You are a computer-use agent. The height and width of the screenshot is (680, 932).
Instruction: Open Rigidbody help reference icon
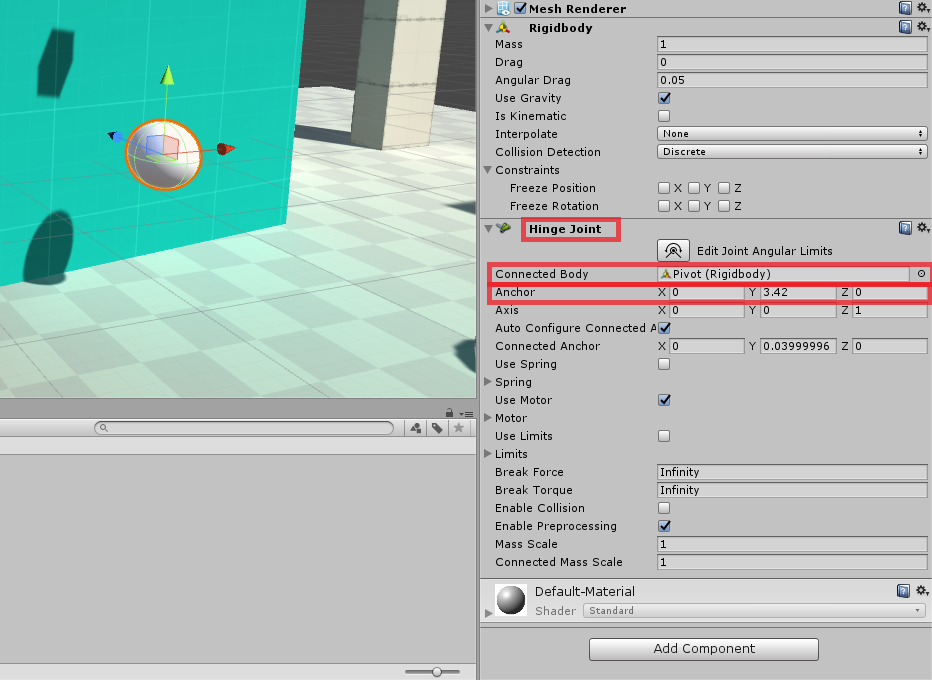[905, 27]
